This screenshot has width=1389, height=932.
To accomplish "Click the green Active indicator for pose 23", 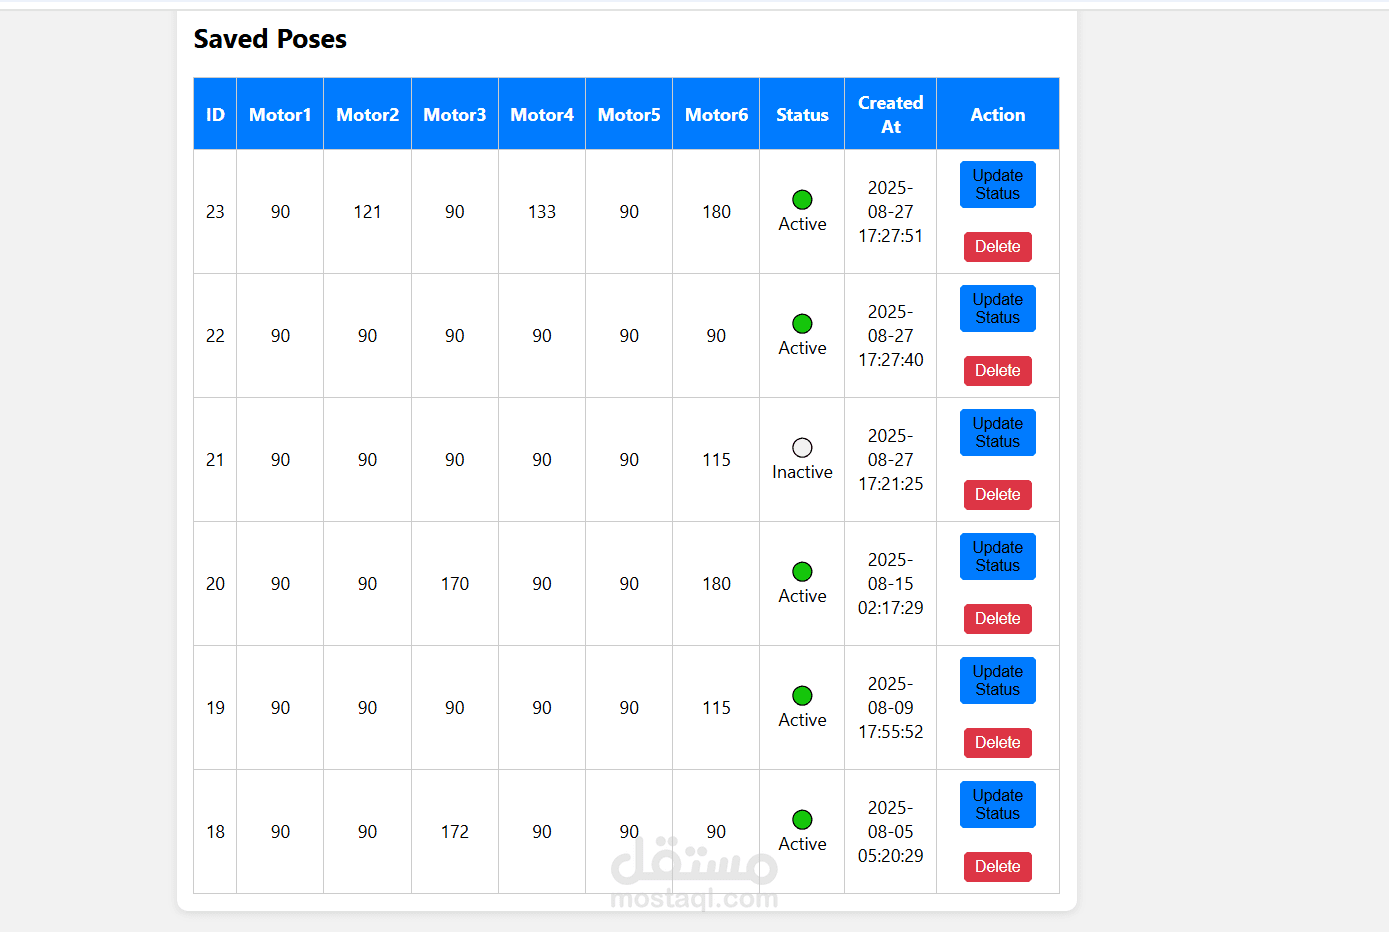I will [x=802, y=200].
